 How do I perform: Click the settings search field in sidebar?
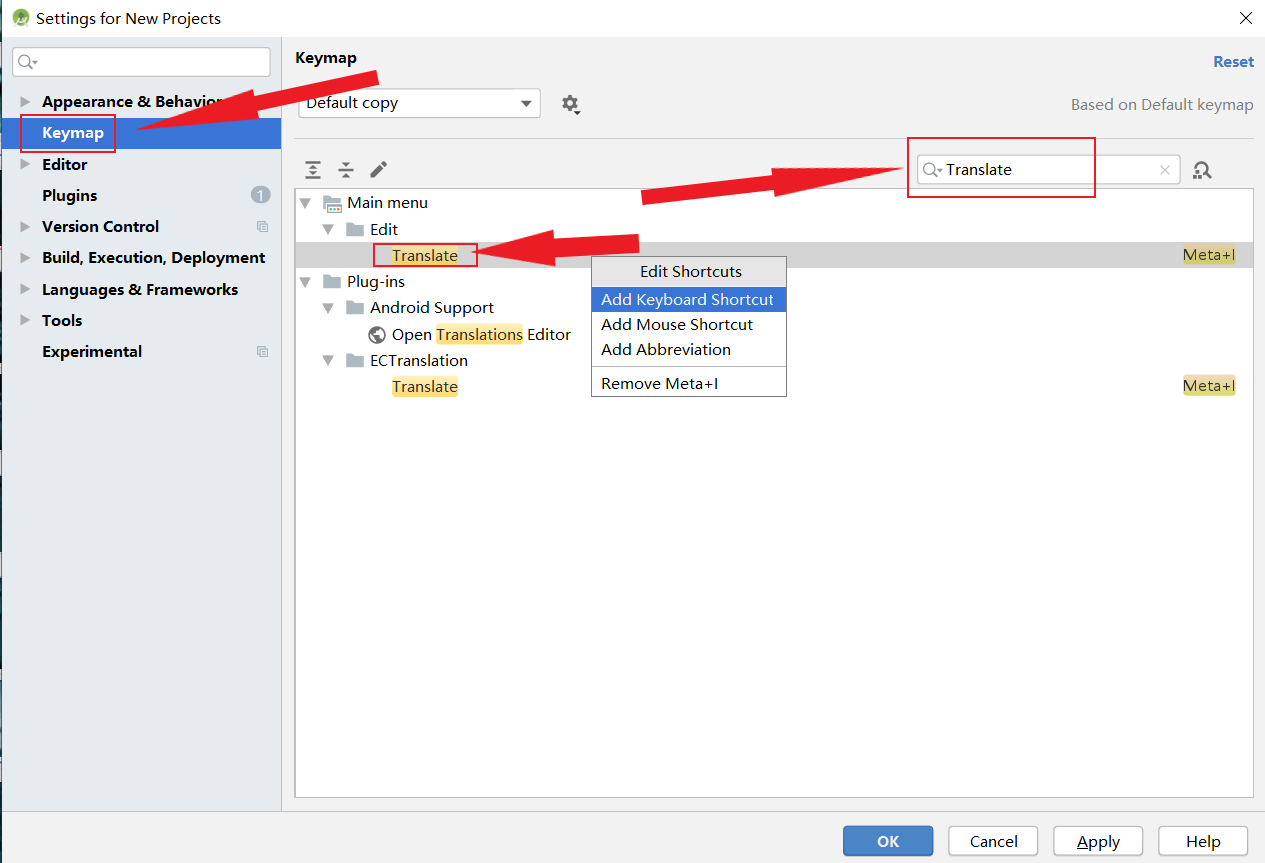tap(141, 62)
